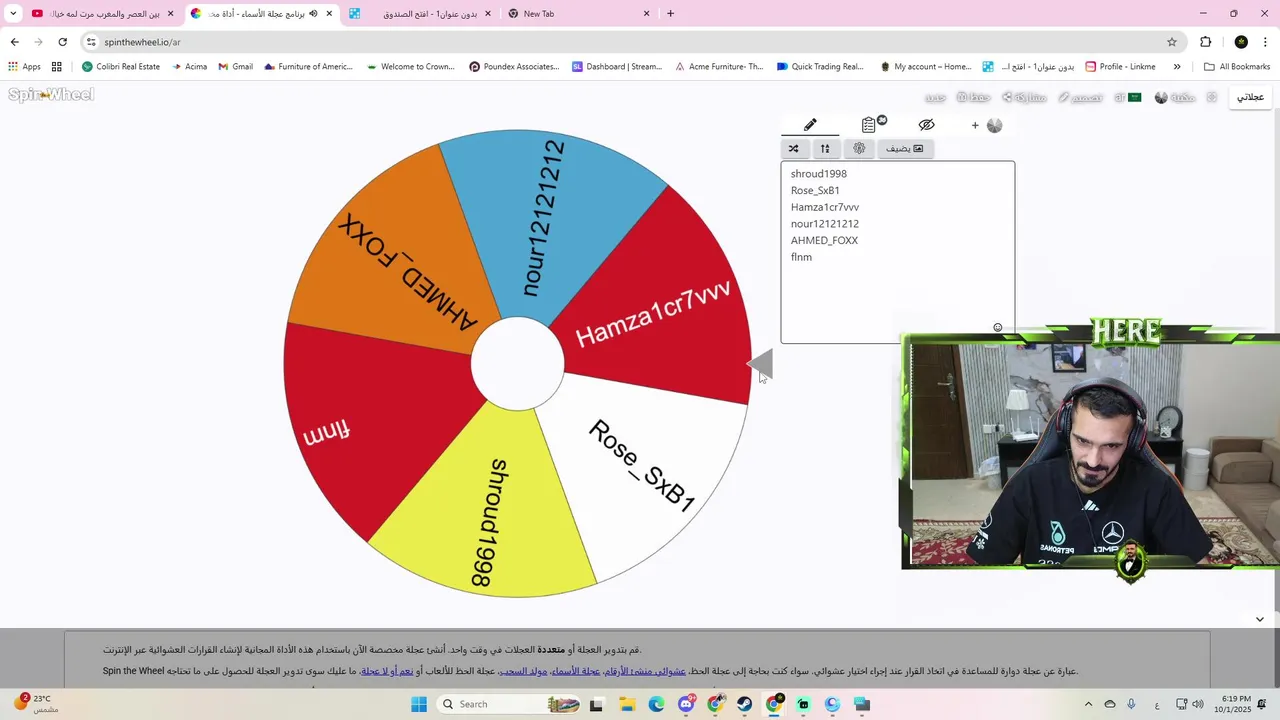1280x720 pixels.
Task: Click the Spin the Wheel logo
Action: [51, 95]
